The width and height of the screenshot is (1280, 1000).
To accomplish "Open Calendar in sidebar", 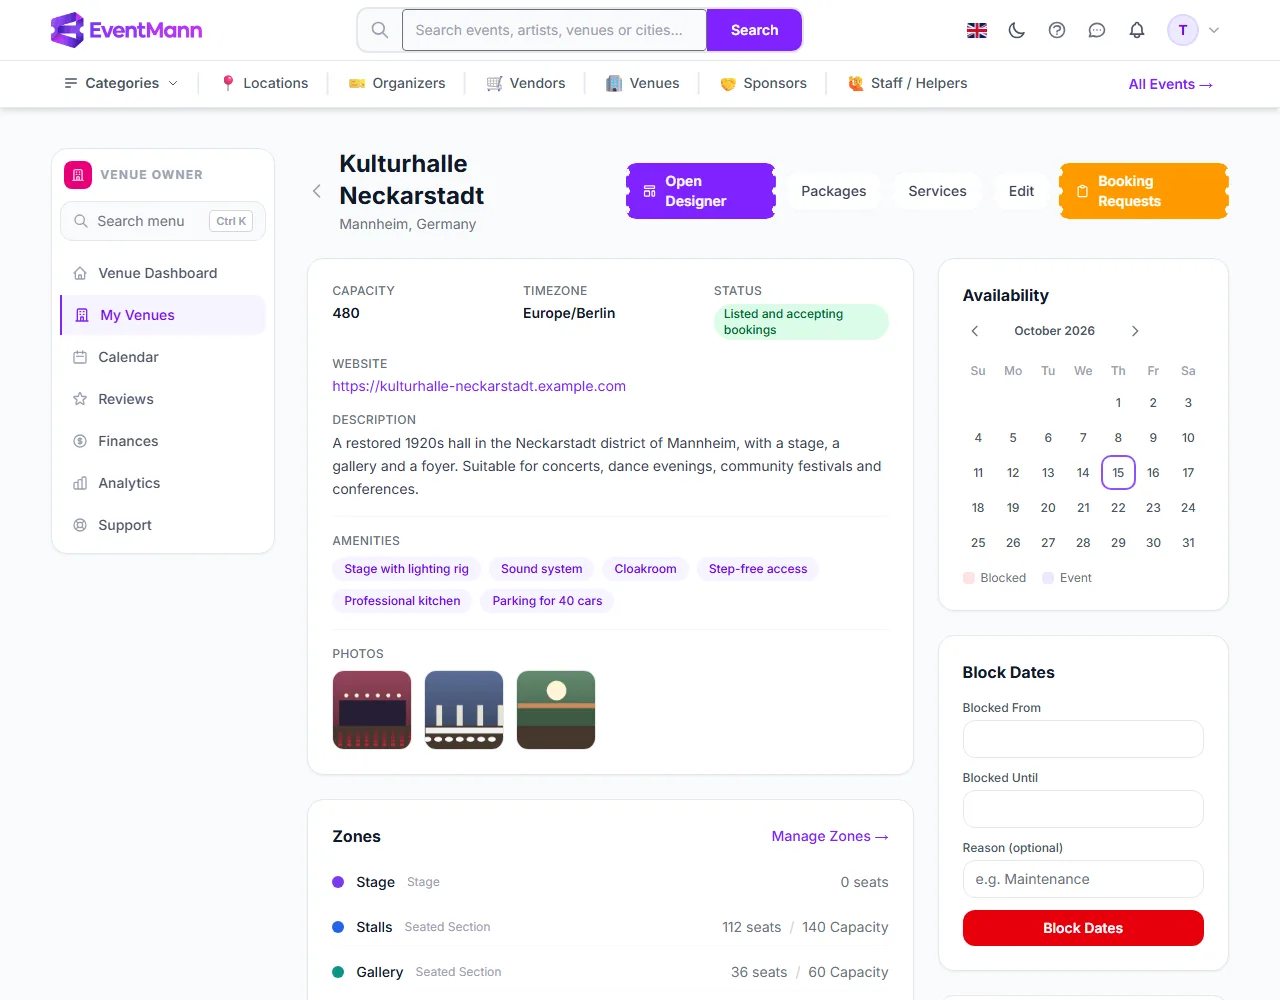I will (x=163, y=357).
